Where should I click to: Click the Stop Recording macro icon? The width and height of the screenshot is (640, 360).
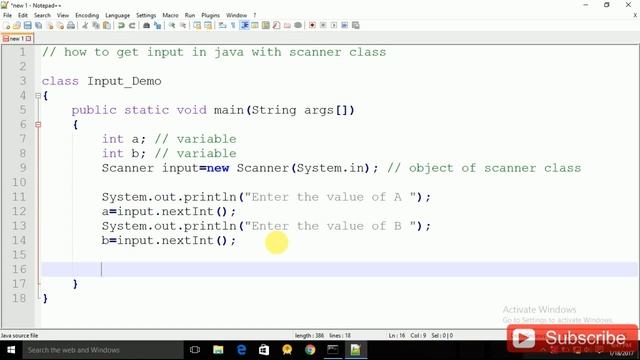[x=323, y=25]
